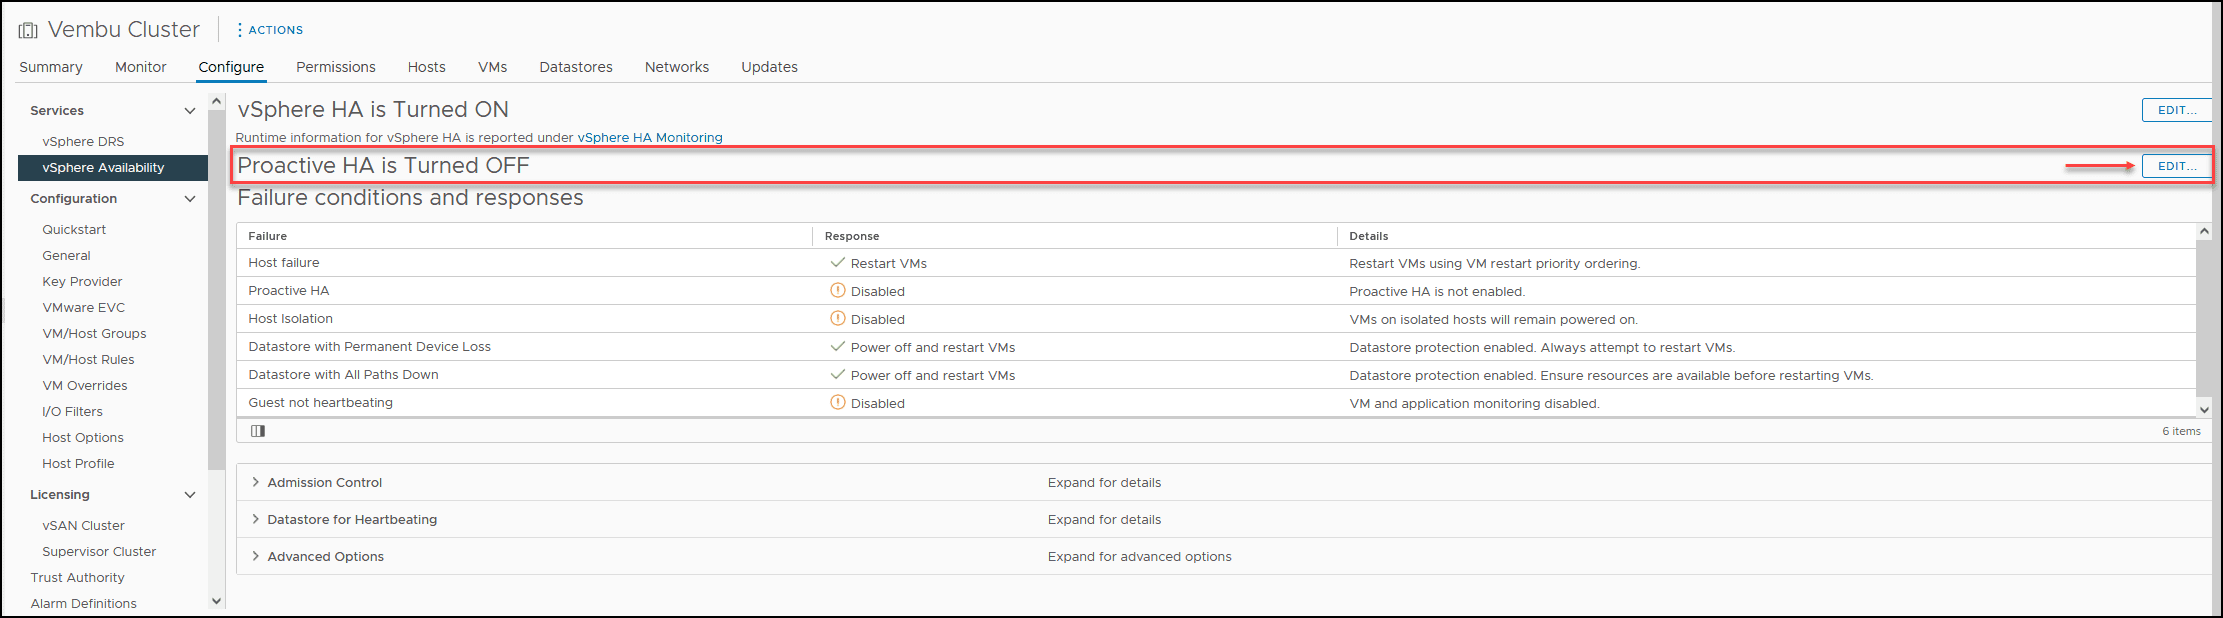Screen dimensions: 2223x618
Task: Click the failure table scrollbar up arrow
Action: point(2204,231)
